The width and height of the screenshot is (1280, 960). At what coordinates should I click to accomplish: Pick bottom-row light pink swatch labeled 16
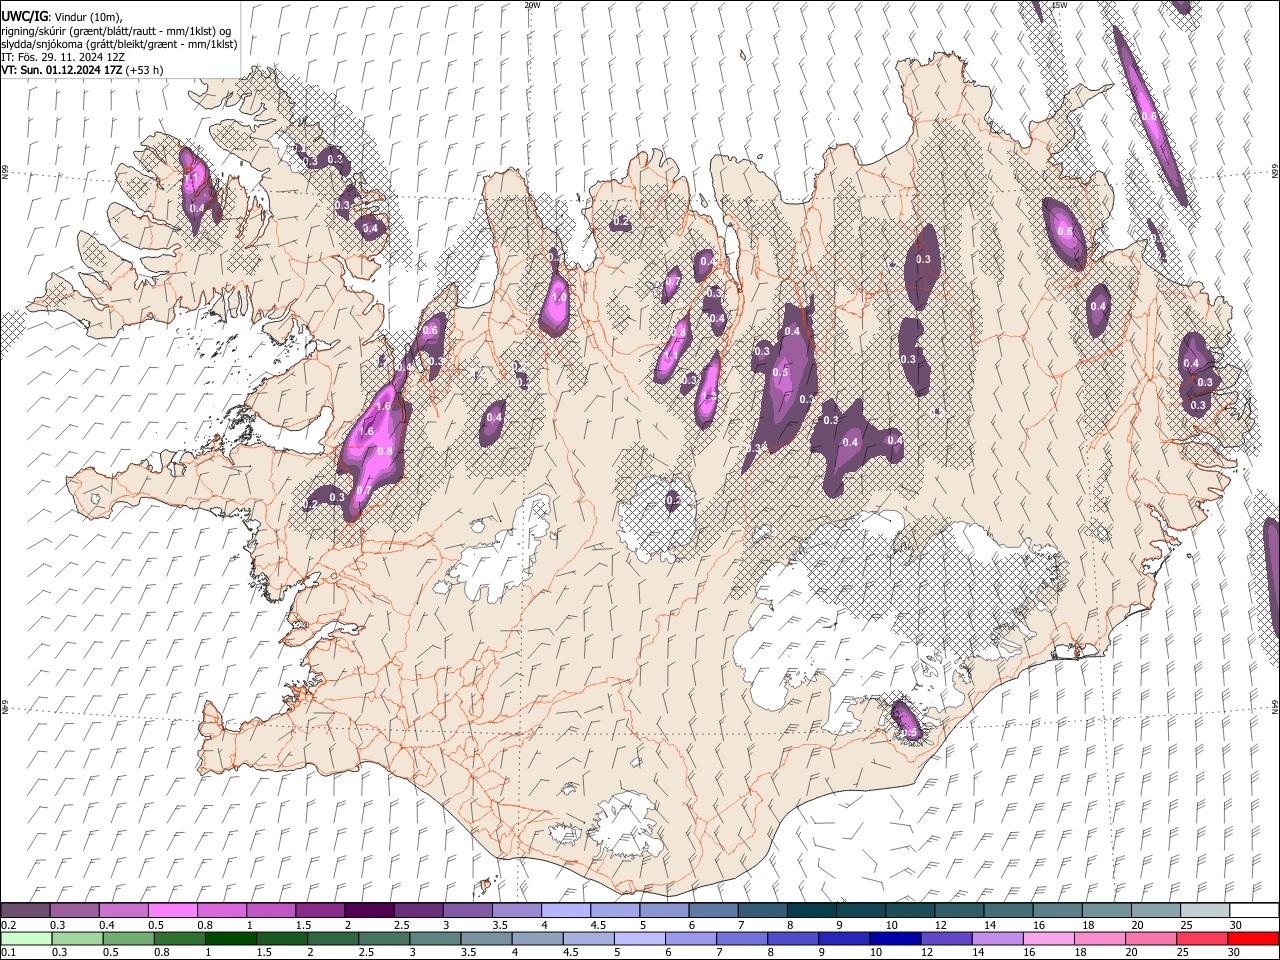coord(1048,938)
